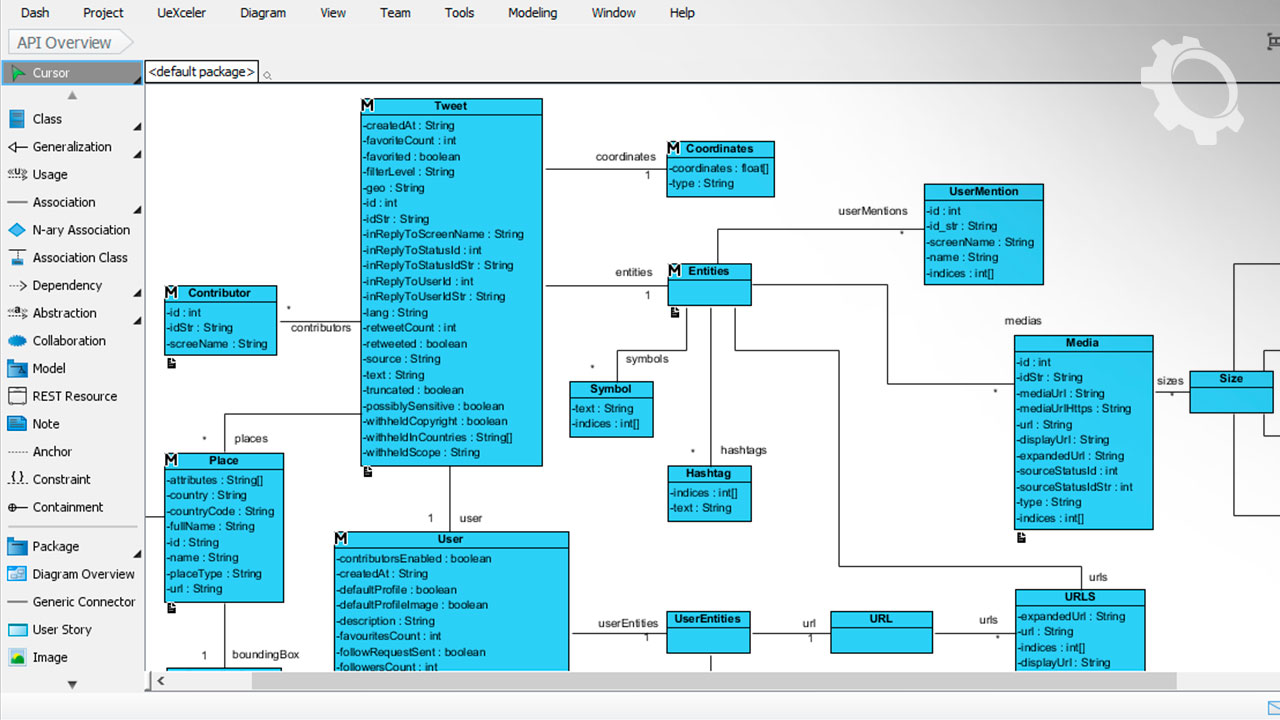Activate the Cursor selection tool
1280x720 pixels.
coord(51,73)
